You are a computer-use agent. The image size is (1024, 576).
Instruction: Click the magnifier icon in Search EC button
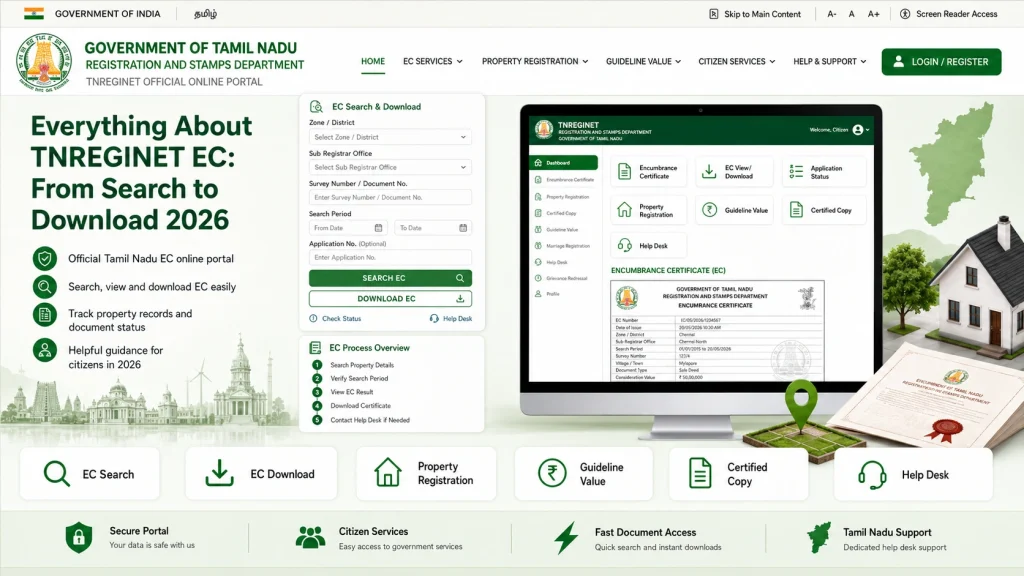460,278
